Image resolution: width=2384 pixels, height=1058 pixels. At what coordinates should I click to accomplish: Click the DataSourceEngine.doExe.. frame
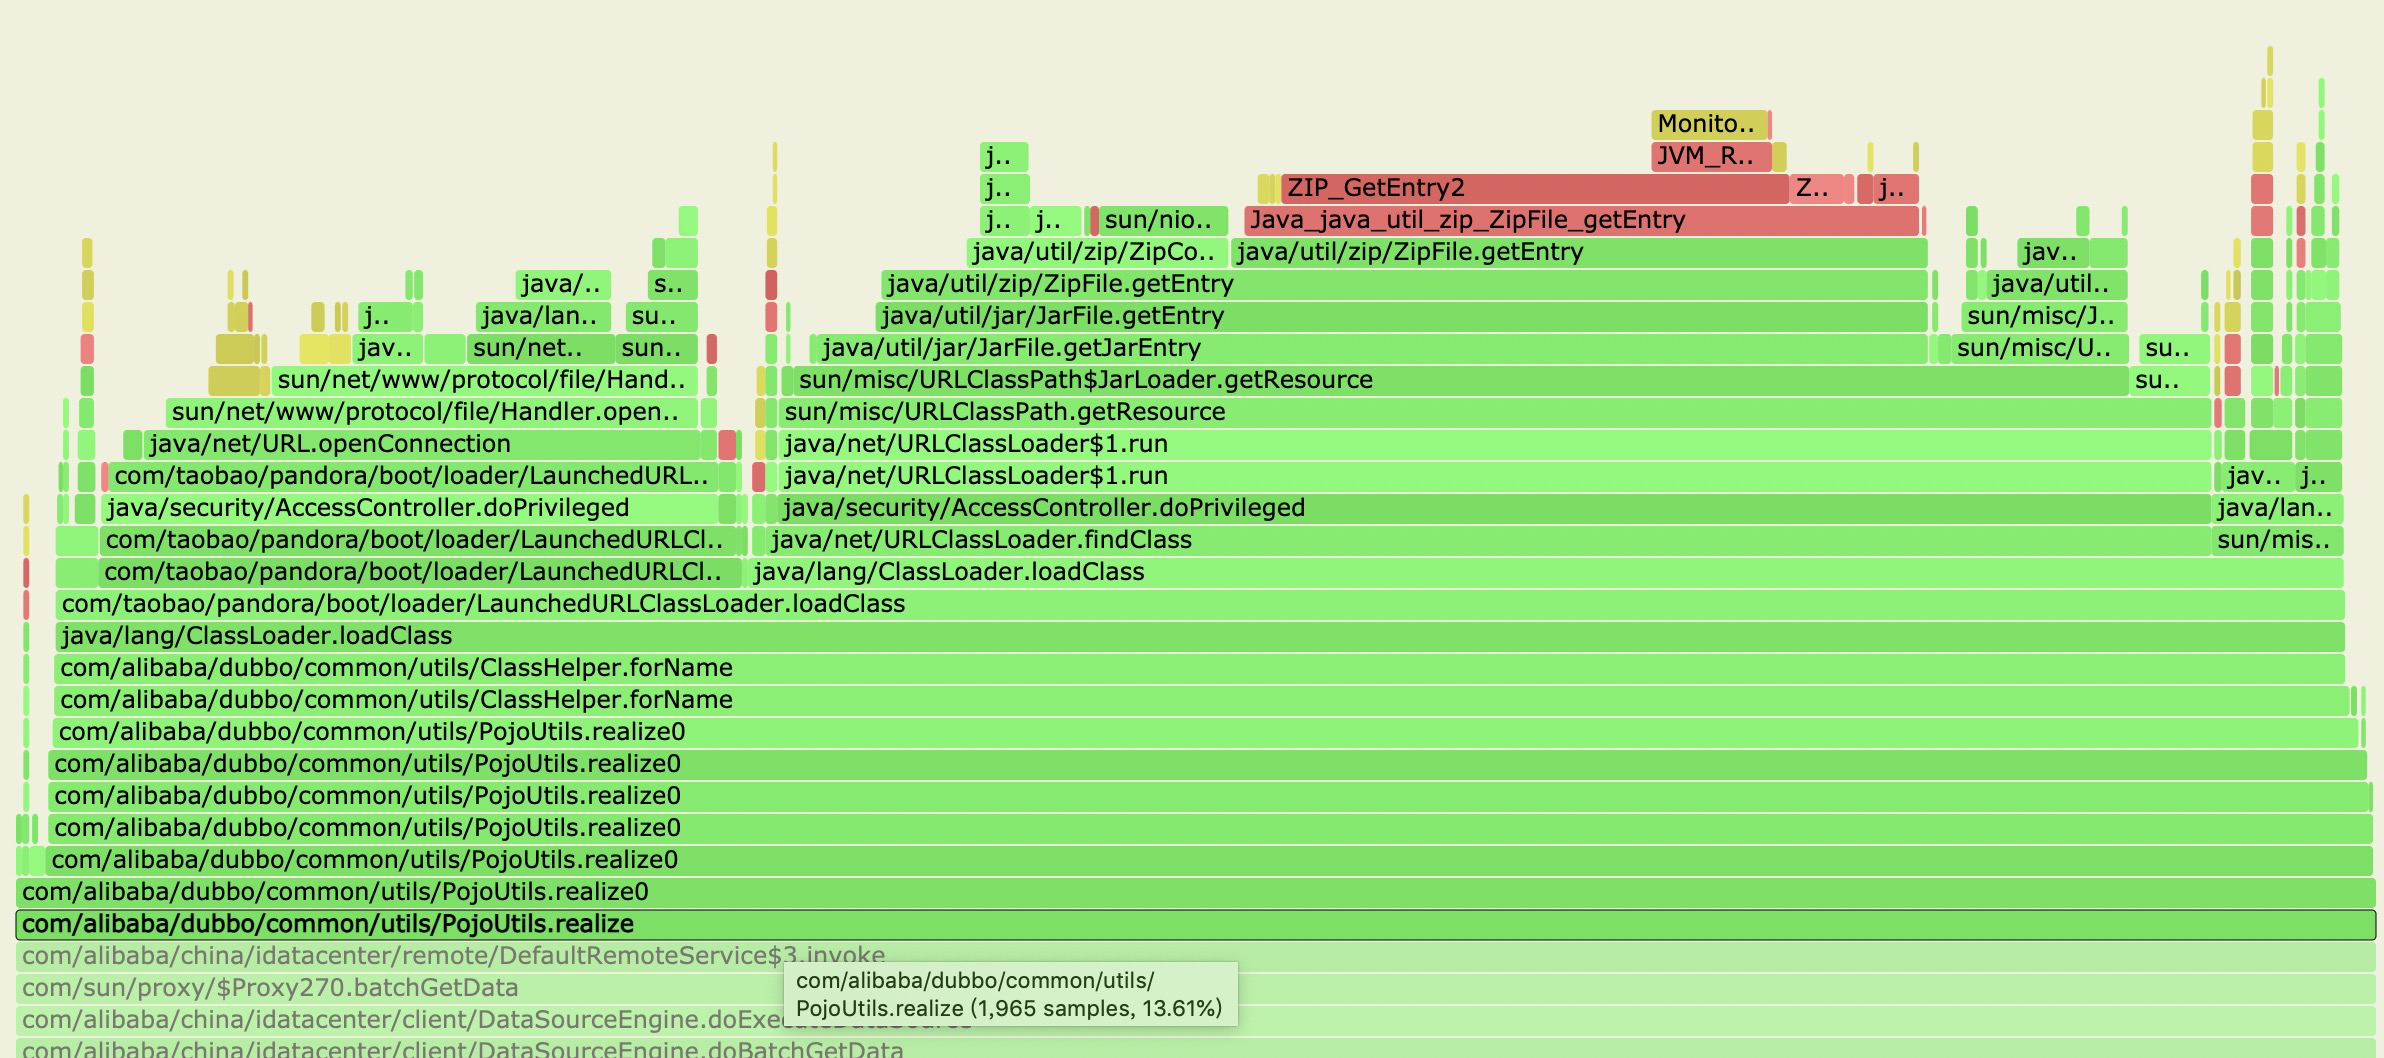click(1195, 1020)
